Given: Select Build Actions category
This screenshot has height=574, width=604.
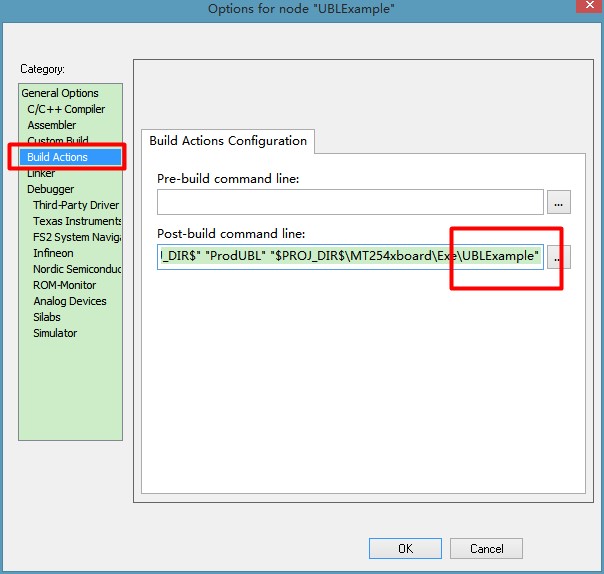Looking at the screenshot, I should [70, 157].
